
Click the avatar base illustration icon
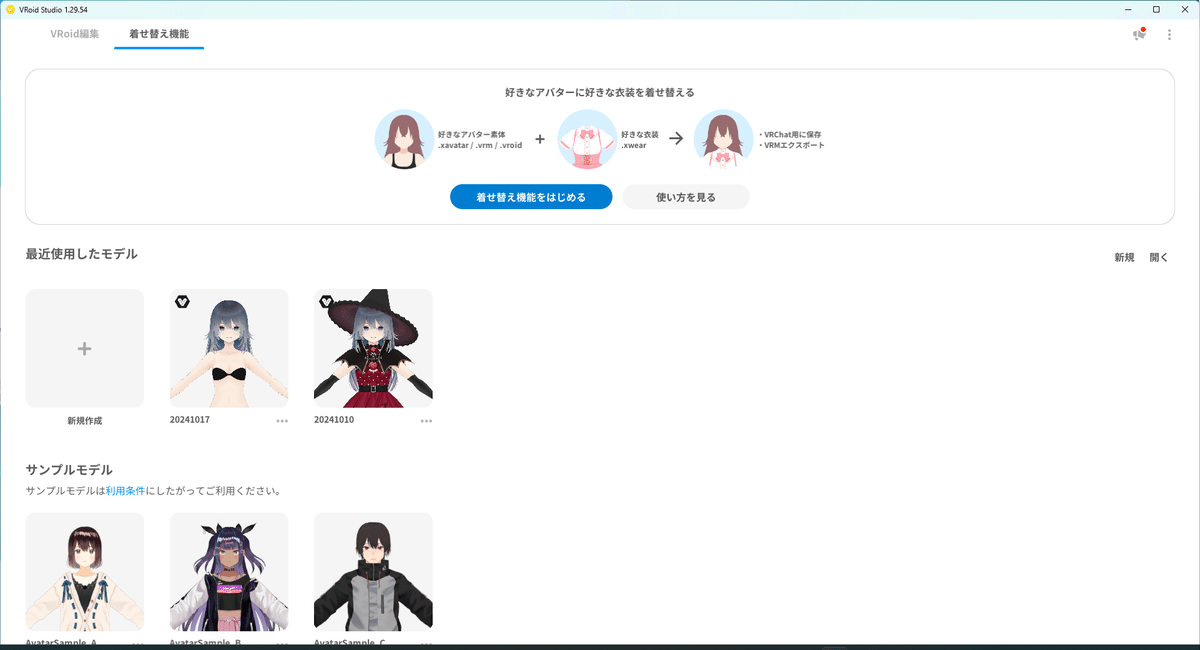404,139
